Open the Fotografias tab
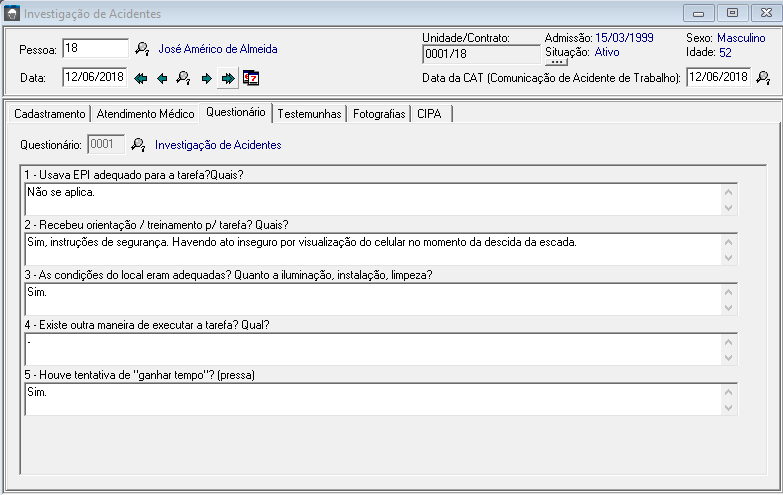 pyautogui.click(x=379, y=114)
